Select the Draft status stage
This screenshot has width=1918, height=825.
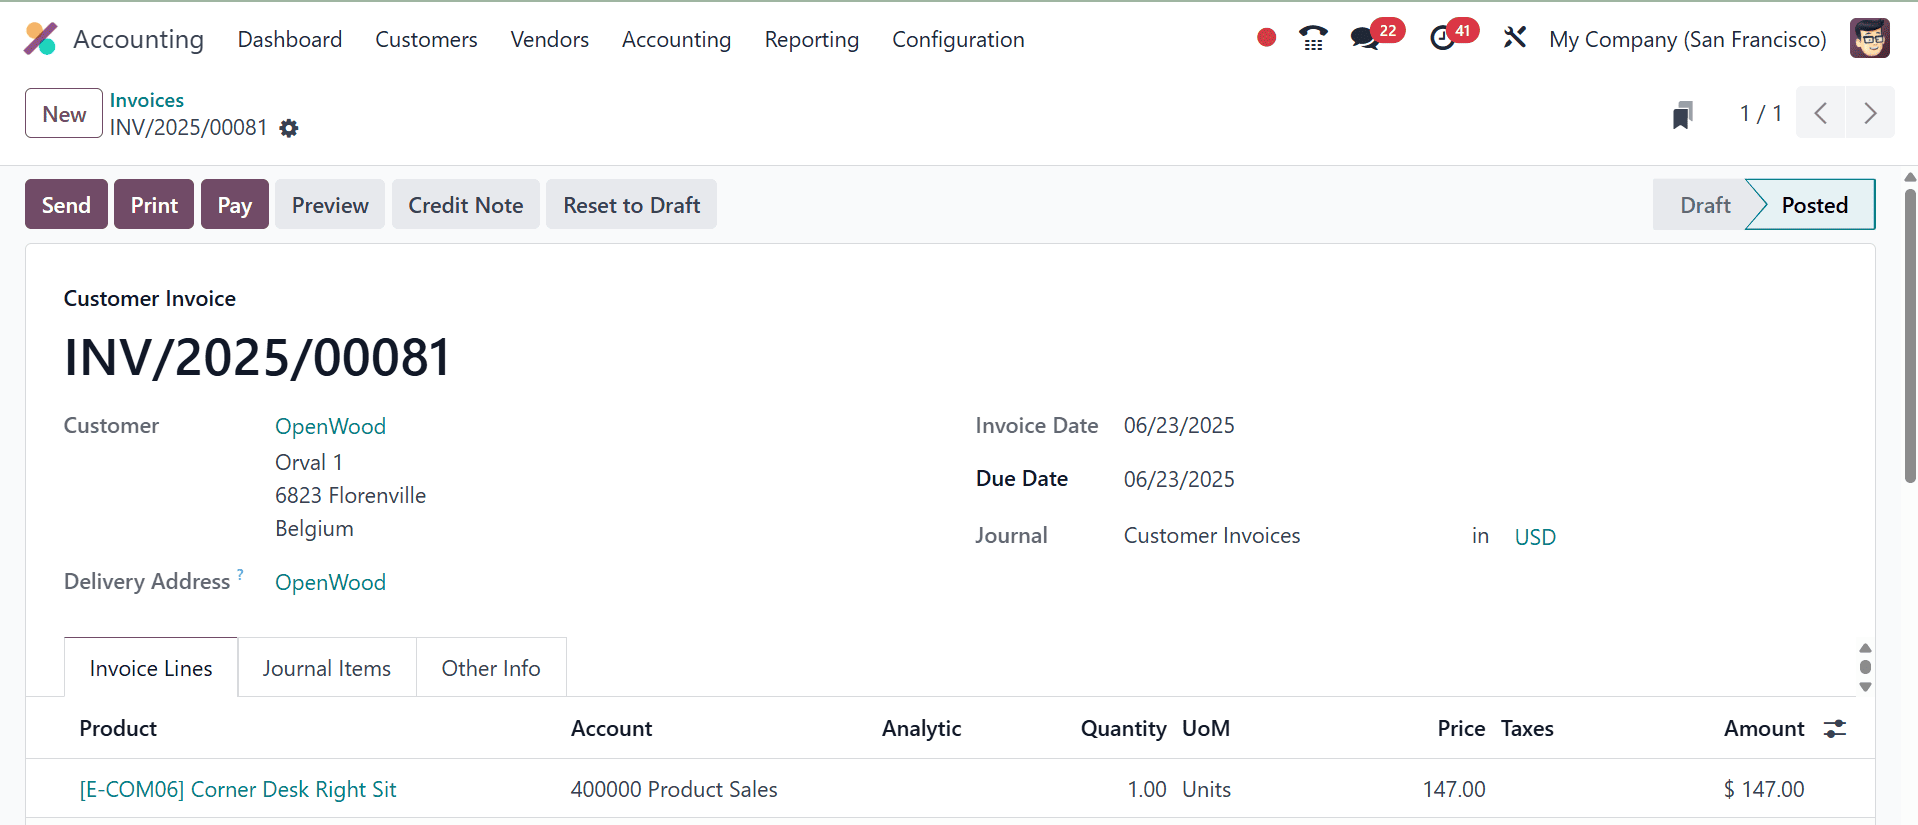1704,204
